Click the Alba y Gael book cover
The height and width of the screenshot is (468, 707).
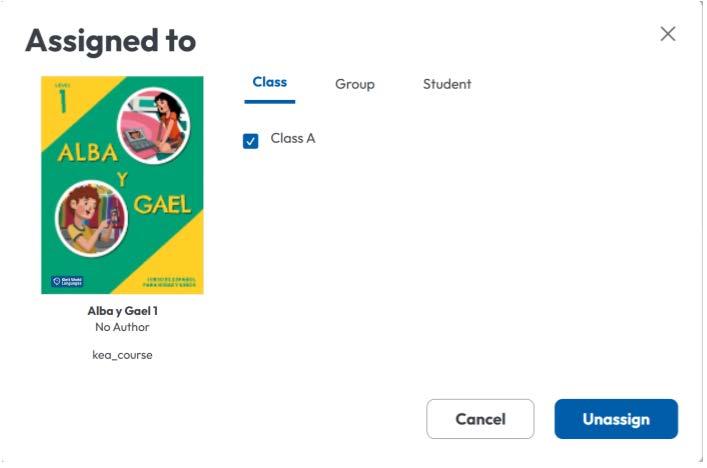coord(122,185)
